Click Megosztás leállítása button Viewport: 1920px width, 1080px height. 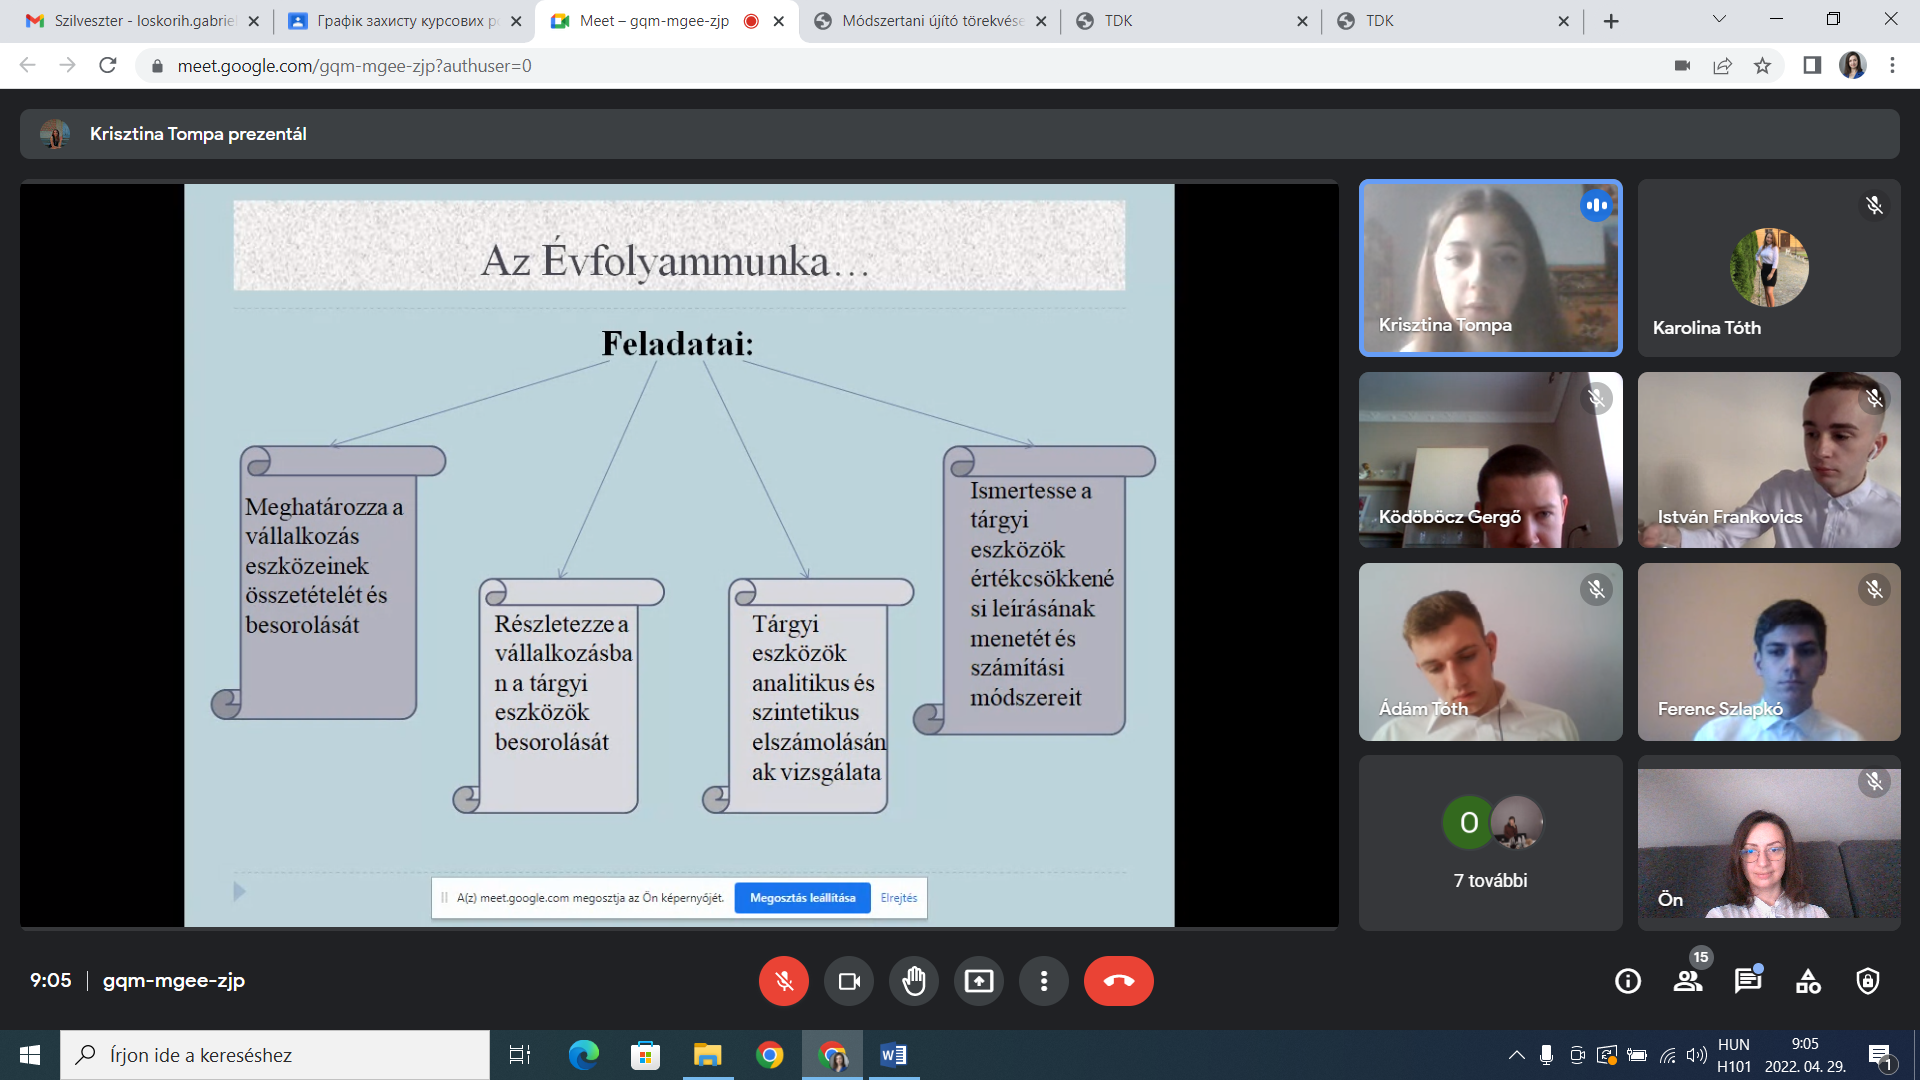(802, 898)
